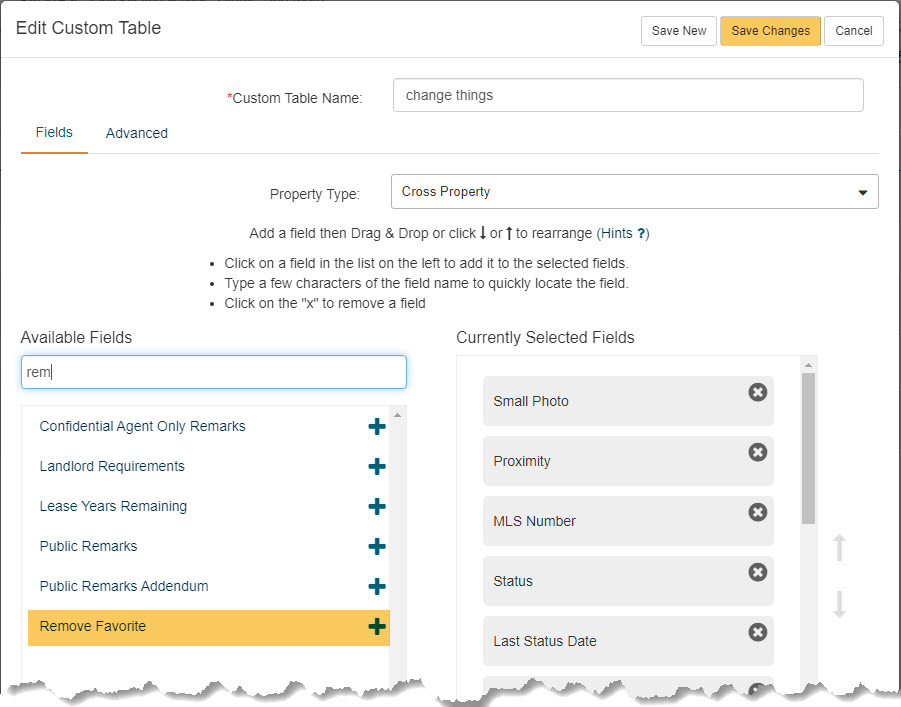Add Remove Favorite using its plus icon
The height and width of the screenshot is (707, 901).
coord(377,627)
